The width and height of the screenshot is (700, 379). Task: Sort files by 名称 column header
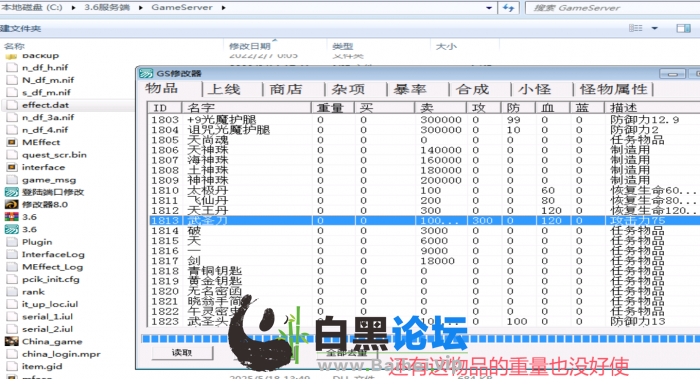tap(112, 46)
